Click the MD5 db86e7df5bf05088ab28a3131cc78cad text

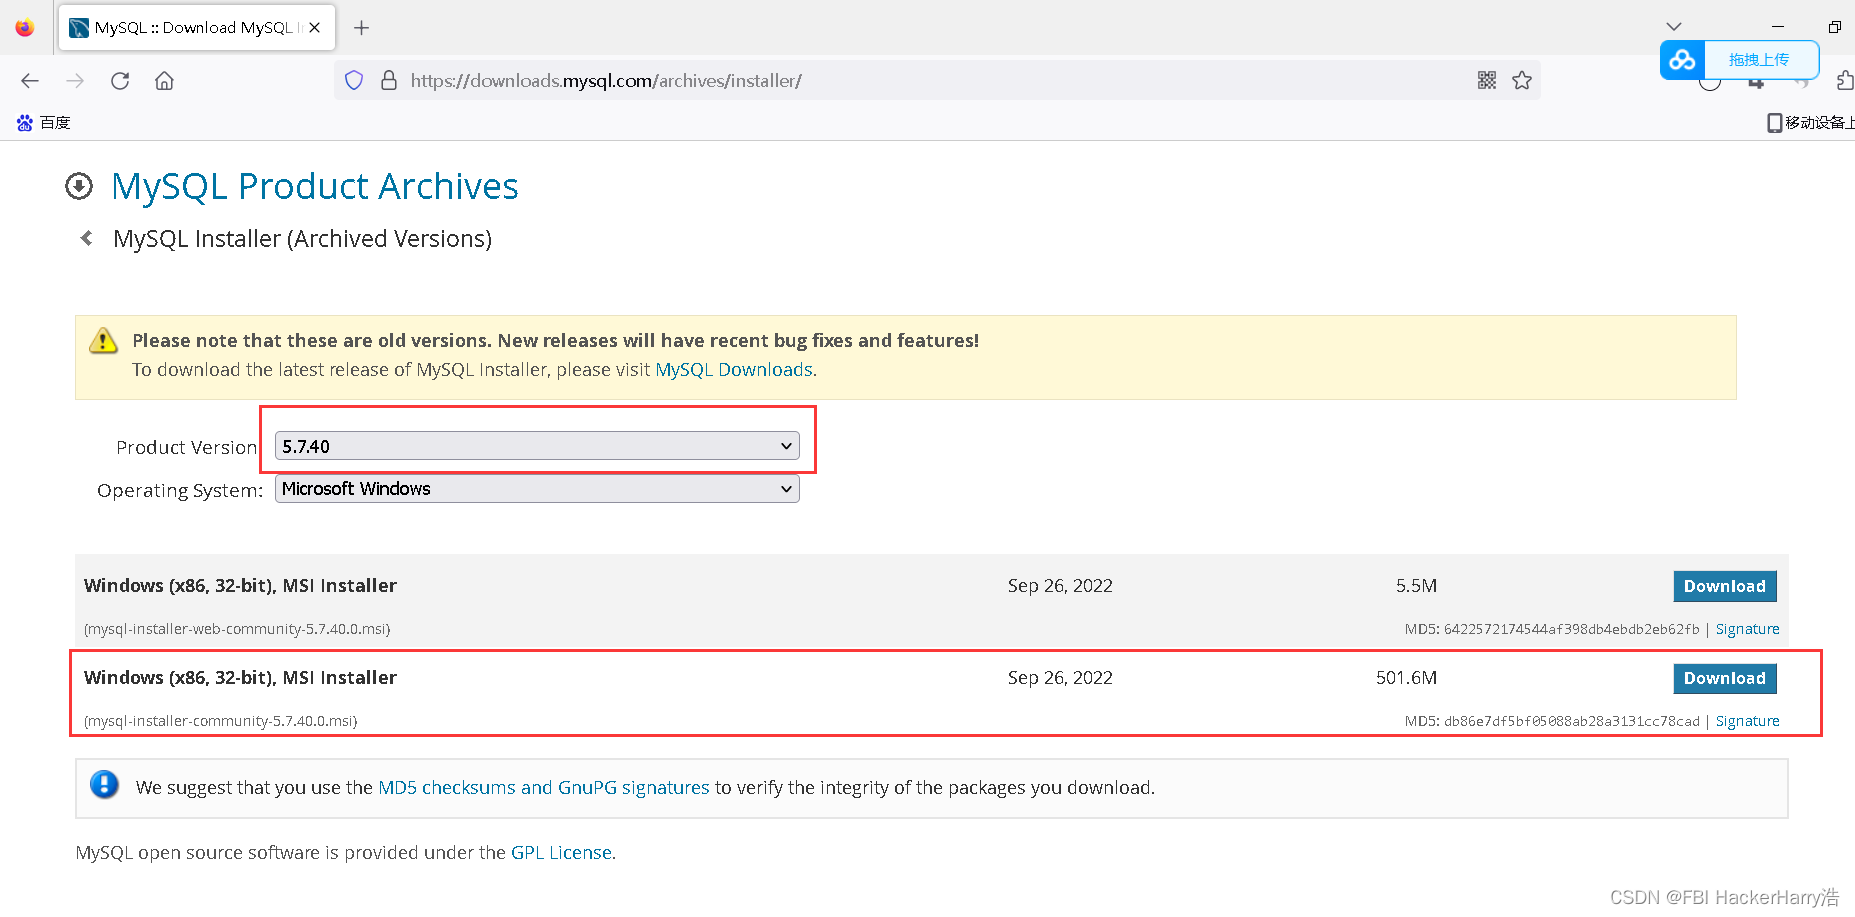coord(1552,721)
